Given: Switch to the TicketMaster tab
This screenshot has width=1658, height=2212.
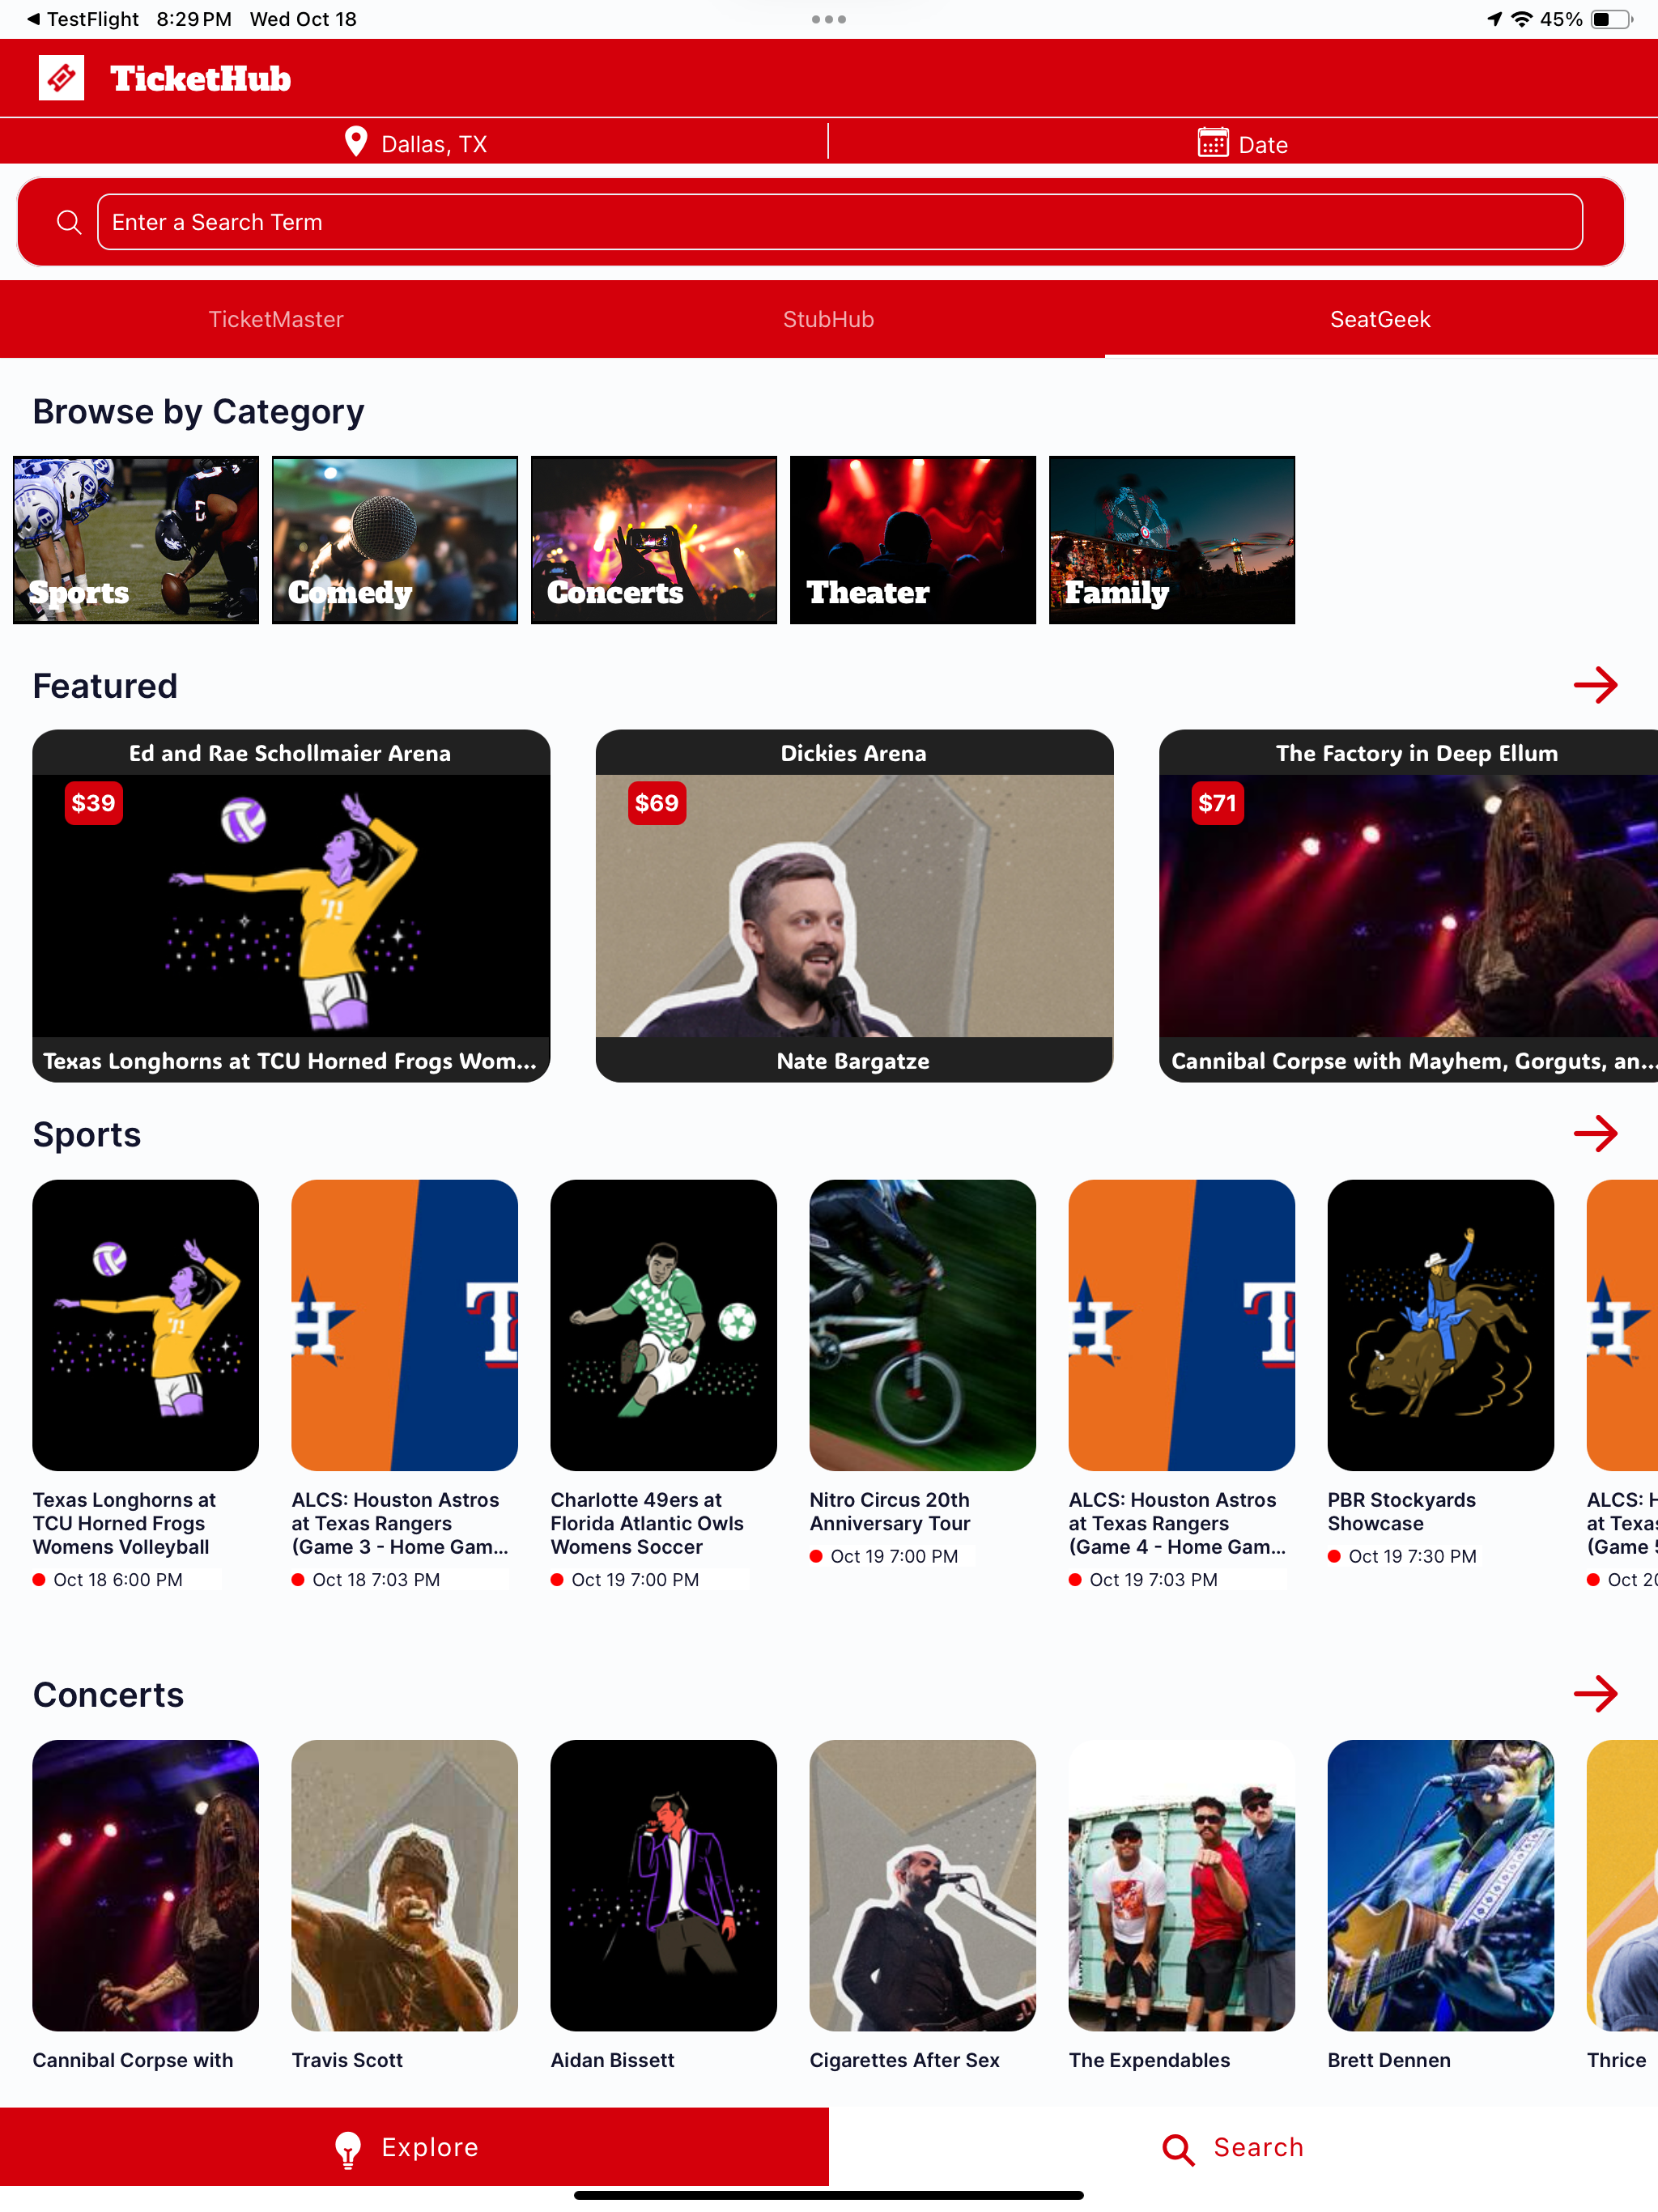Looking at the screenshot, I should 276,319.
